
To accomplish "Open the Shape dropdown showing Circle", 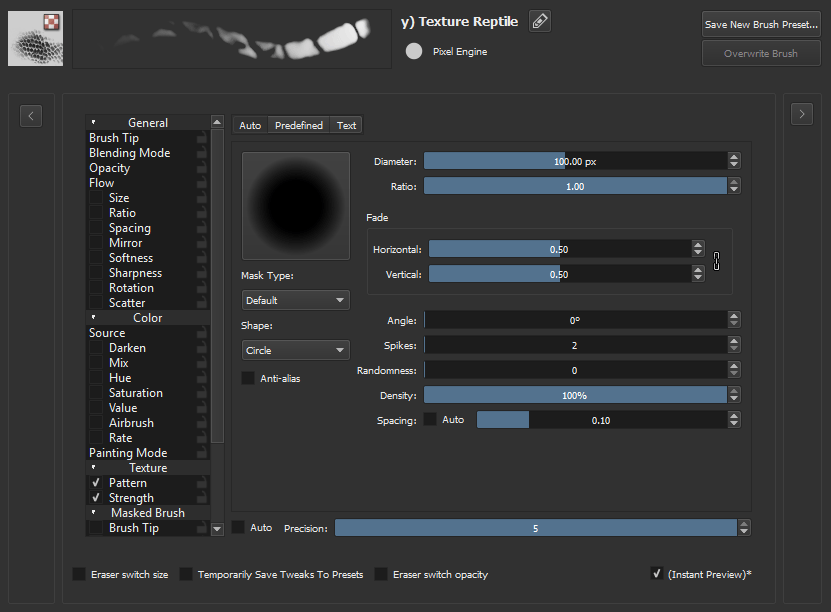I will (x=295, y=350).
